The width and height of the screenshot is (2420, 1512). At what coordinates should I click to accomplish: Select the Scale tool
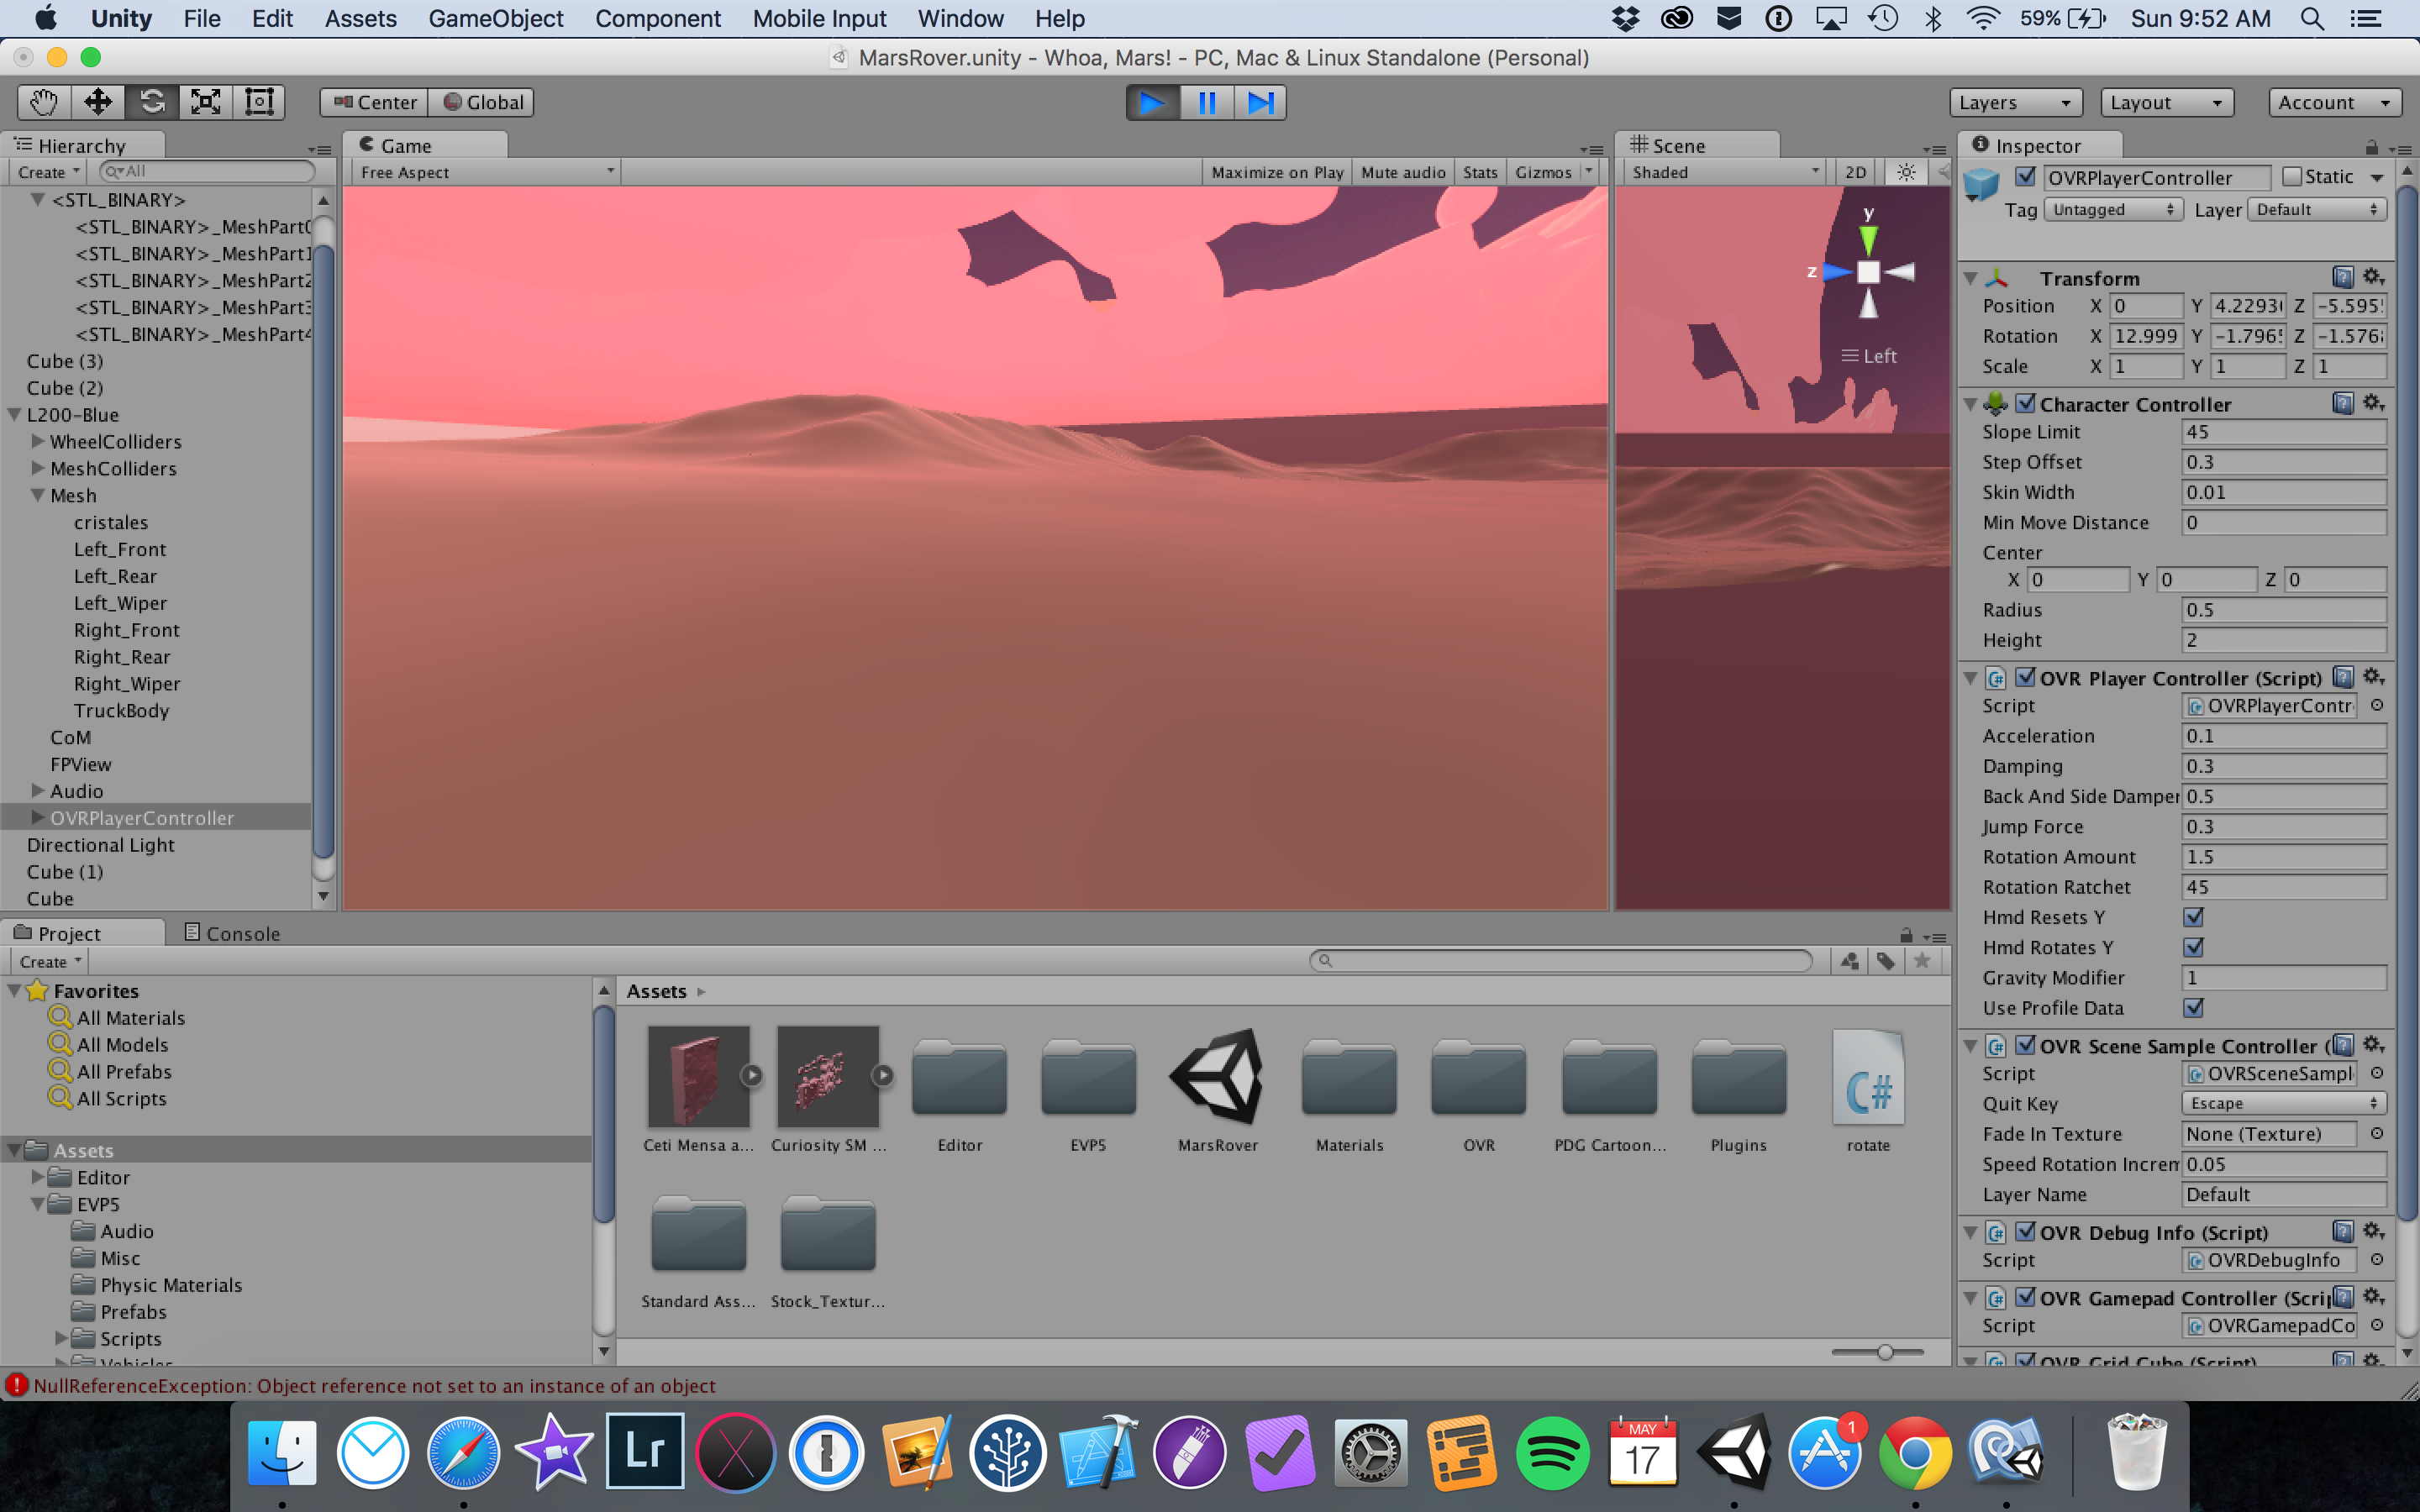[205, 102]
